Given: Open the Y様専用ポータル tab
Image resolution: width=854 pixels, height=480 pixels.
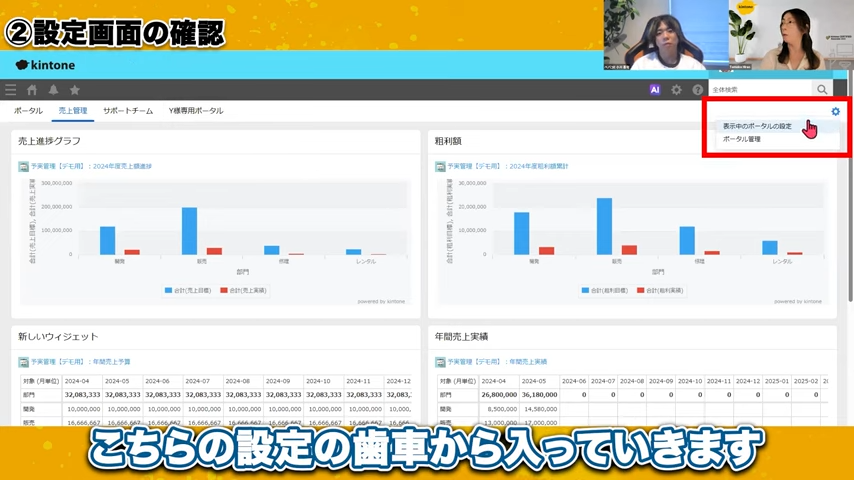Looking at the screenshot, I should [x=196, y=111].
